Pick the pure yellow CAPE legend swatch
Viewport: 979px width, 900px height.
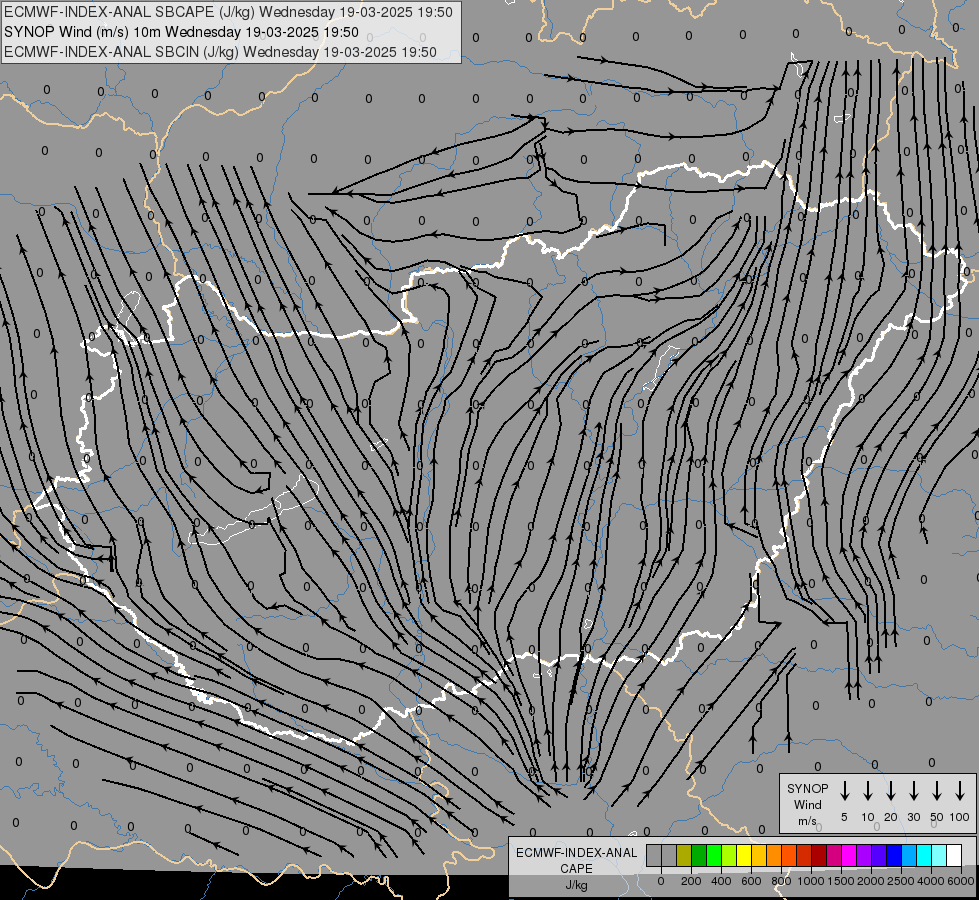[744, 855]
